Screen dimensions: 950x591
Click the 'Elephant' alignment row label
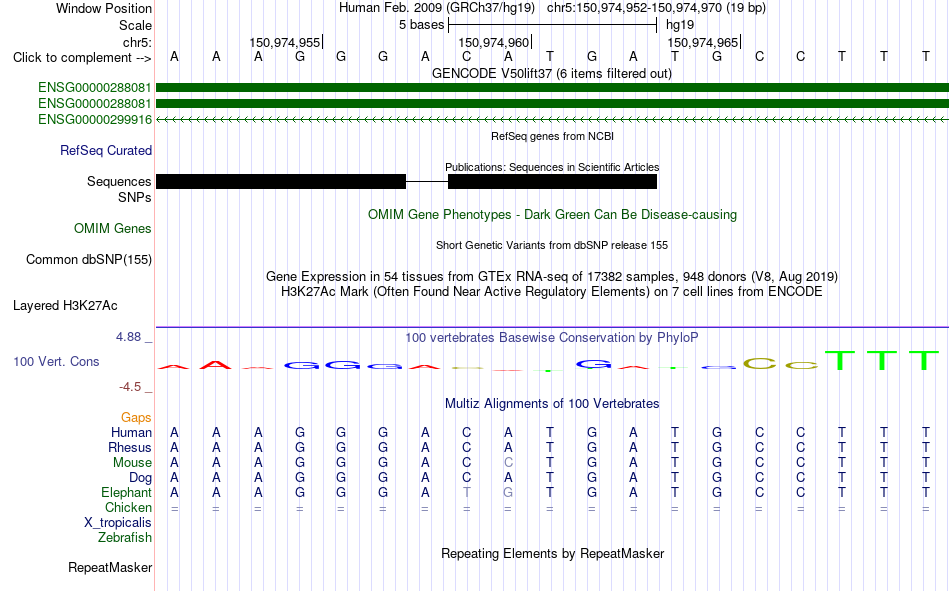coord(126,492)
